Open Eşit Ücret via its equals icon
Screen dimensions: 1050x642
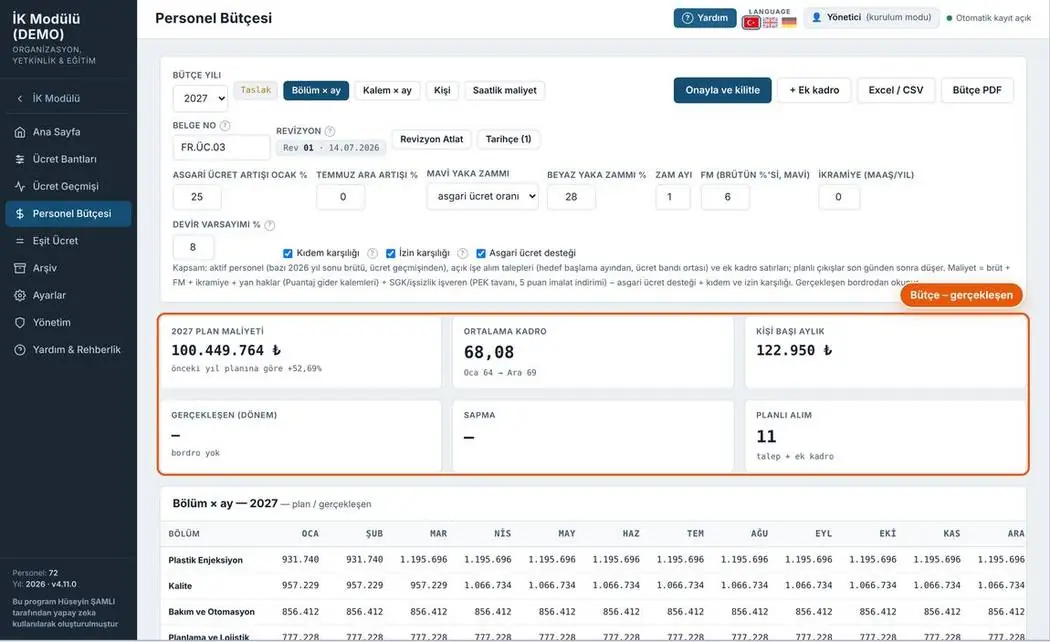tap(20, 241)
